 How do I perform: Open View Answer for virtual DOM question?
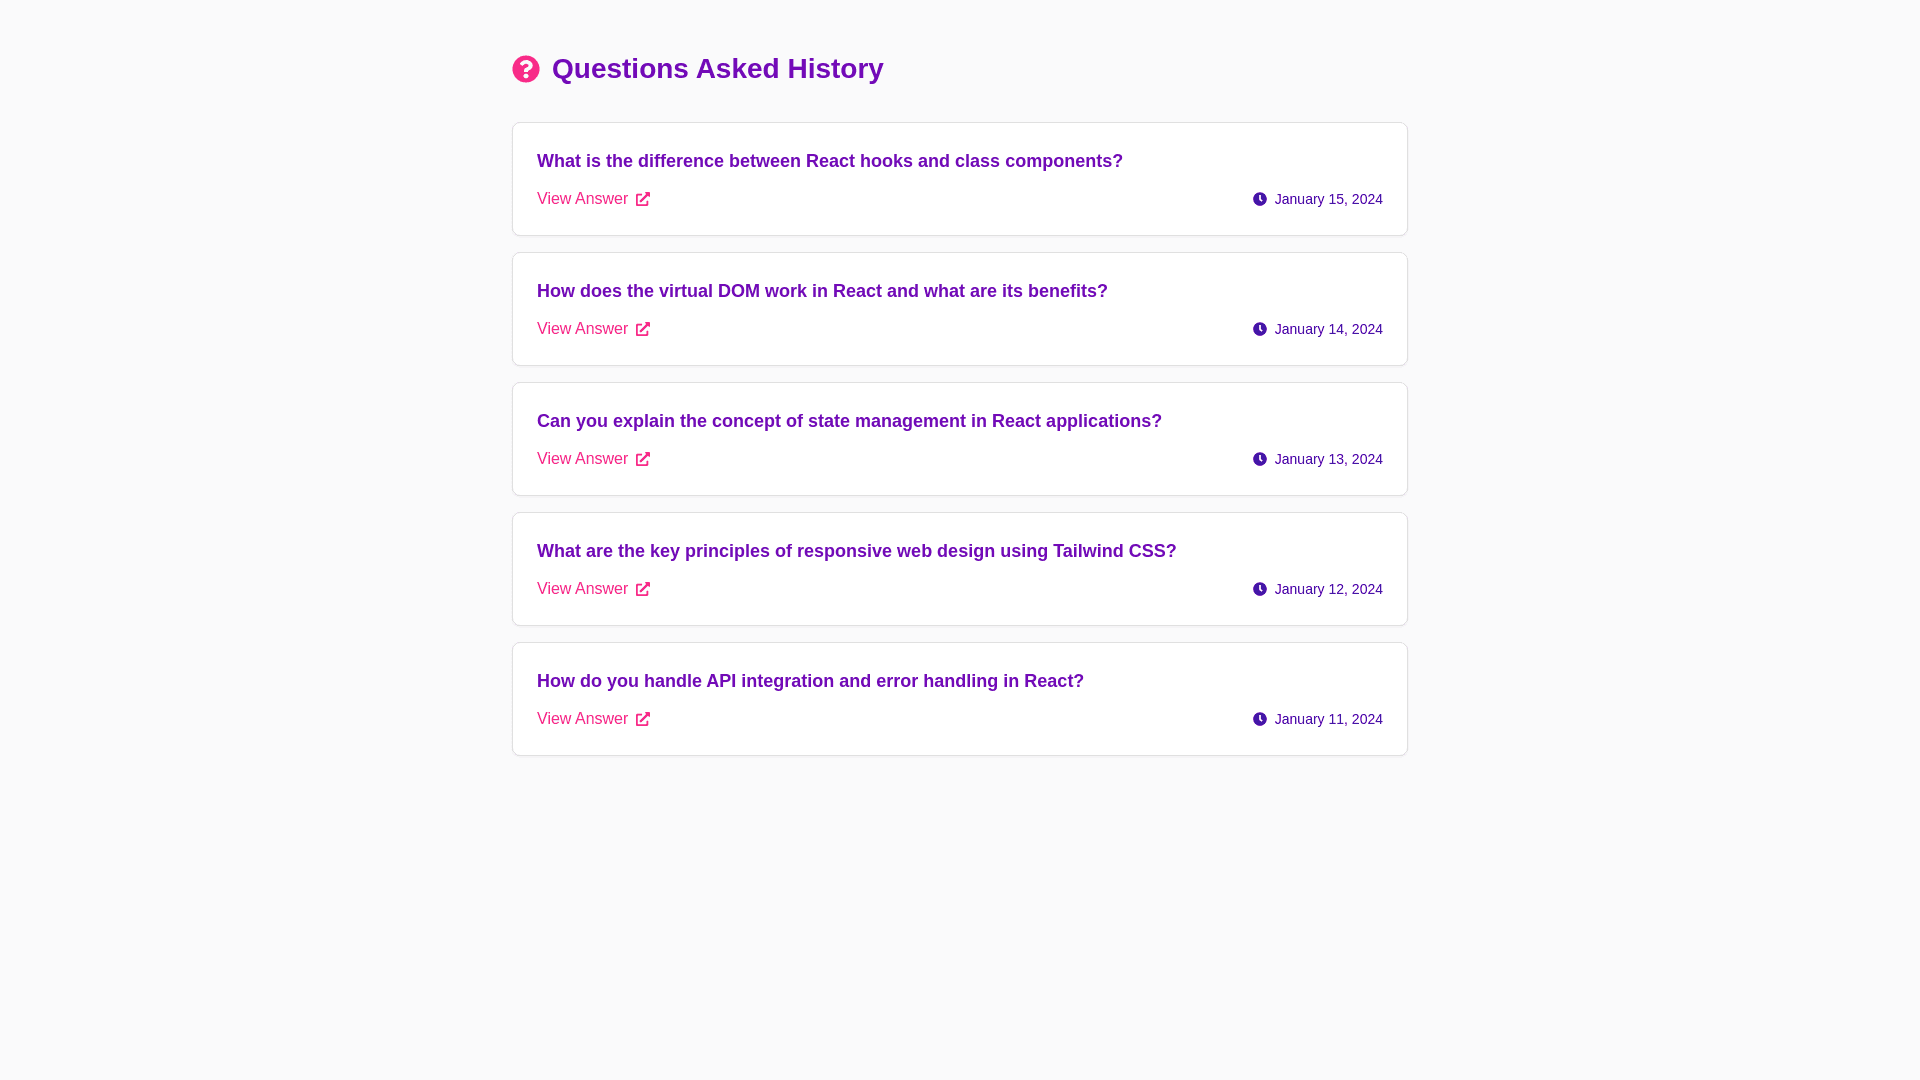click(x=582, y=329)
